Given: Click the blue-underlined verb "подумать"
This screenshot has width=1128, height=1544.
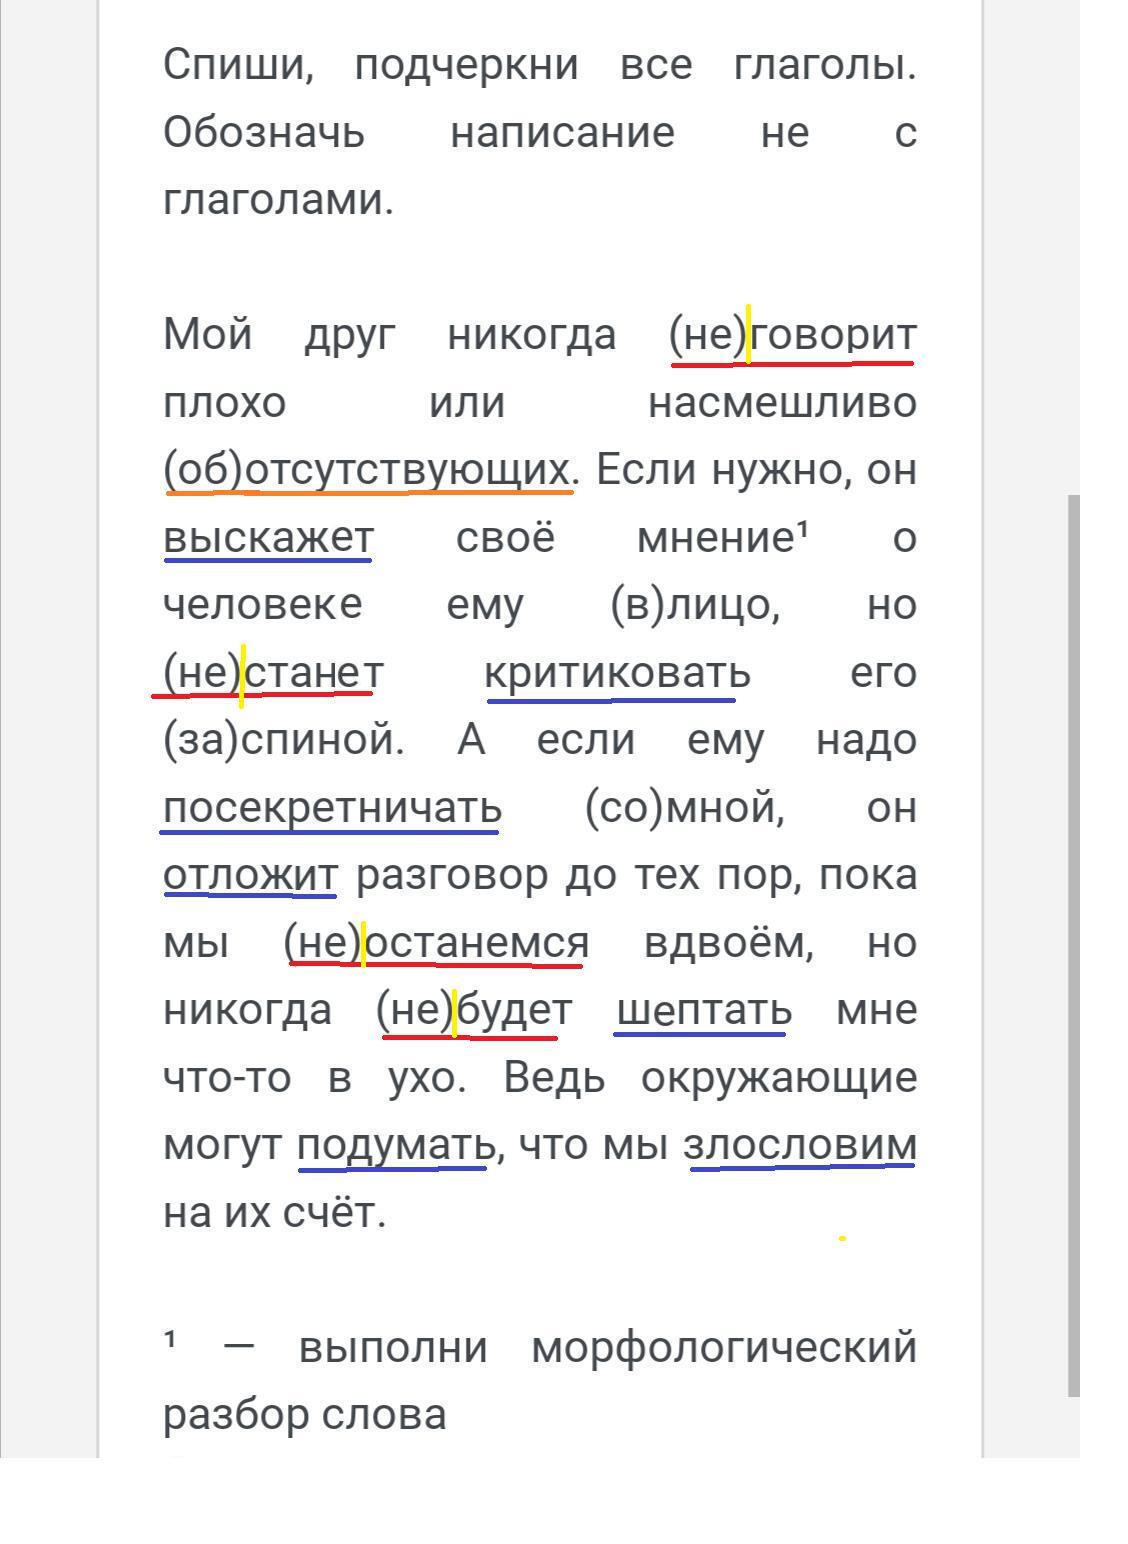Looking at the screenshot, I should tap(396, 1147).
